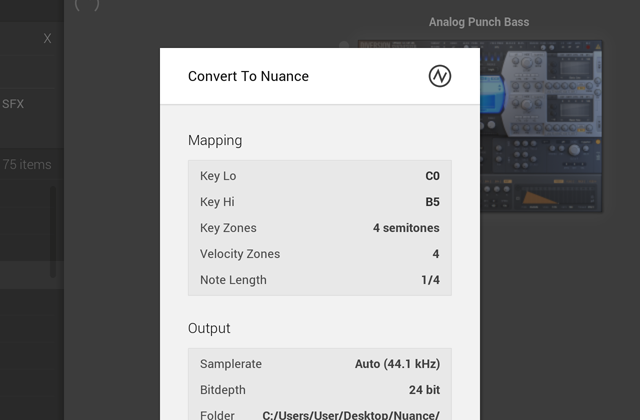Choose output Folder path field

351,415
